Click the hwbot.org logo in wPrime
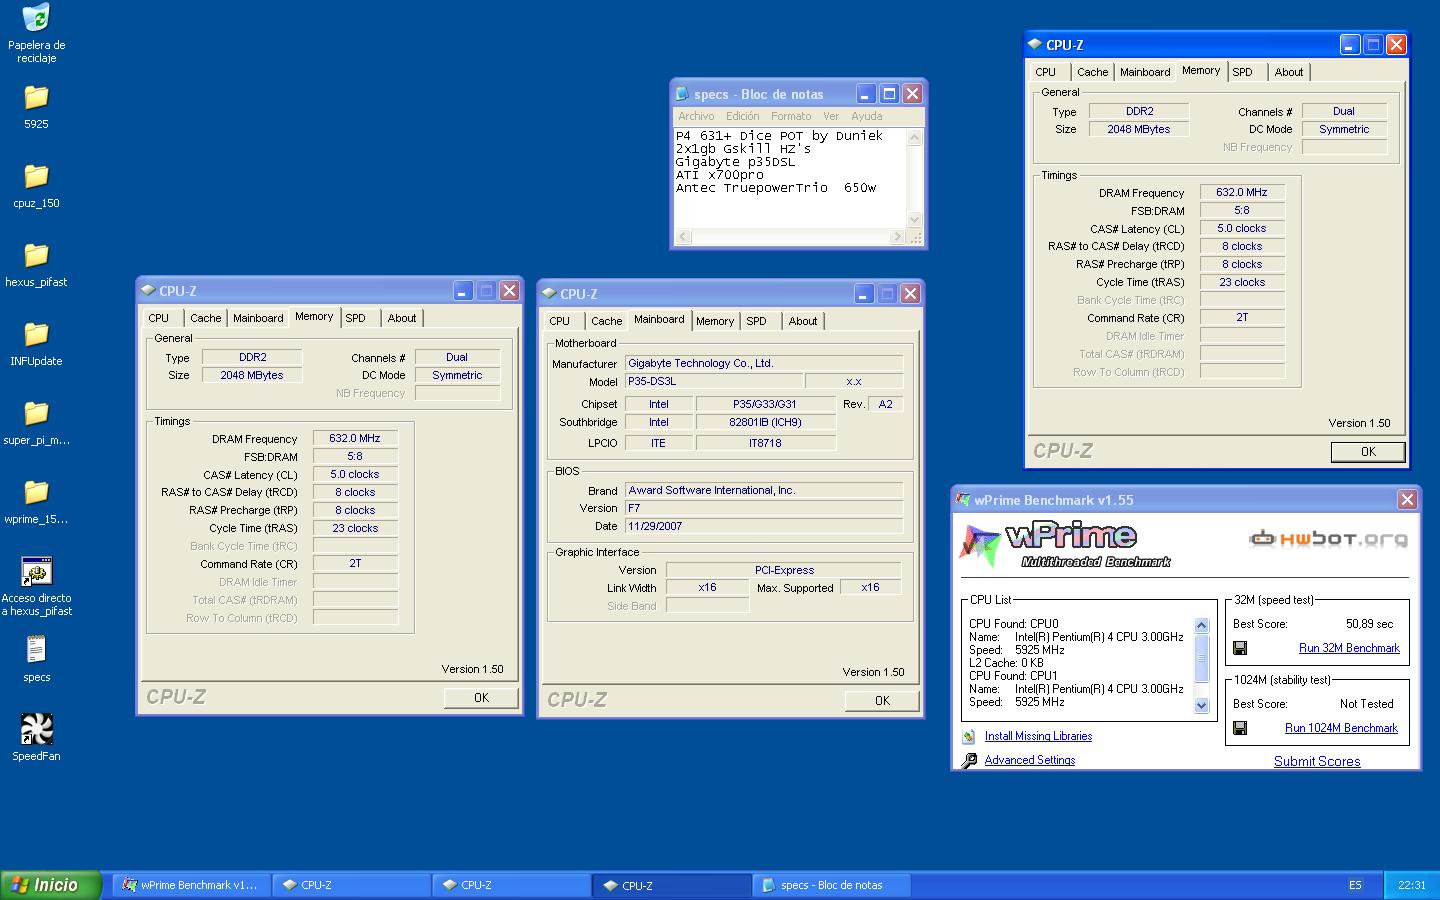The width and height of the screenshot is (1440, 900). 1327,539
